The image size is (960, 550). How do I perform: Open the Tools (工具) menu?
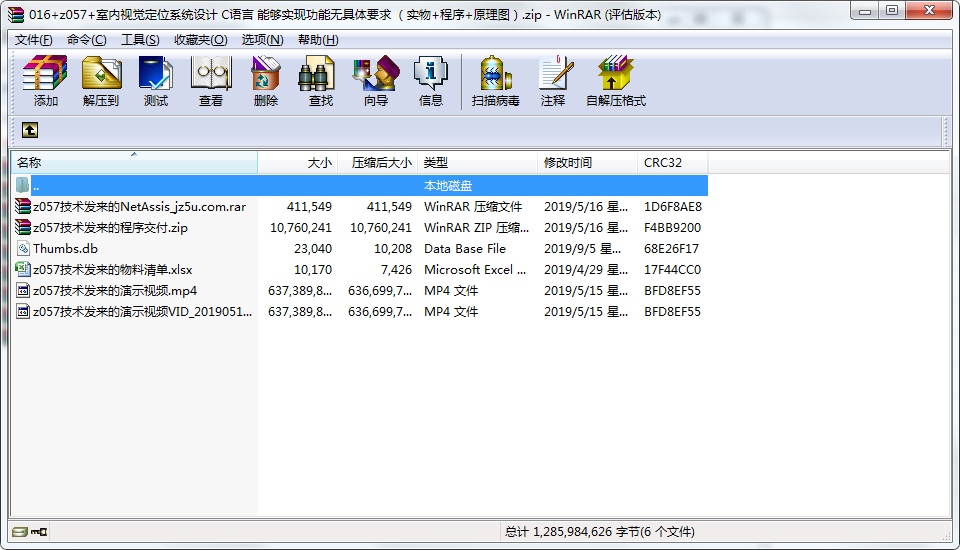[x=140, y=40]
